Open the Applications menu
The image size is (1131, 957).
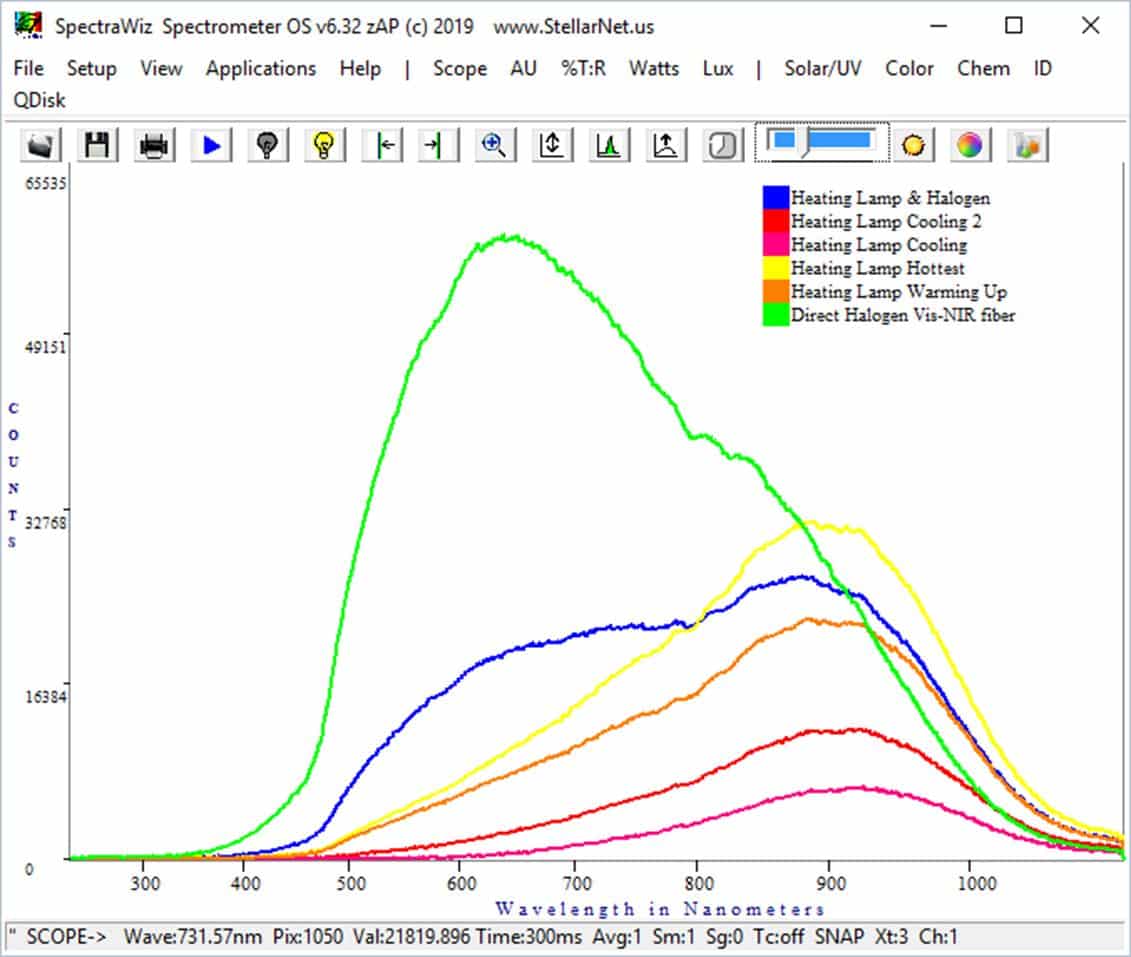pyautogui.click(x=260, y=69)
